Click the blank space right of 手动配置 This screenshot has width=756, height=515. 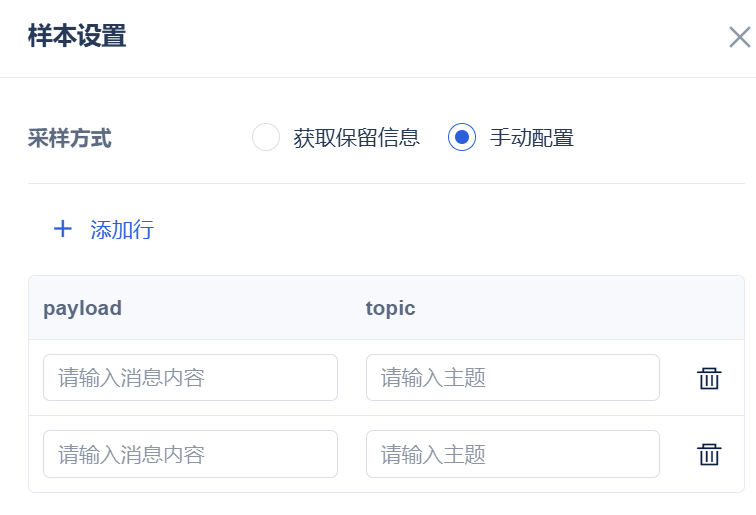pos(660,138)
